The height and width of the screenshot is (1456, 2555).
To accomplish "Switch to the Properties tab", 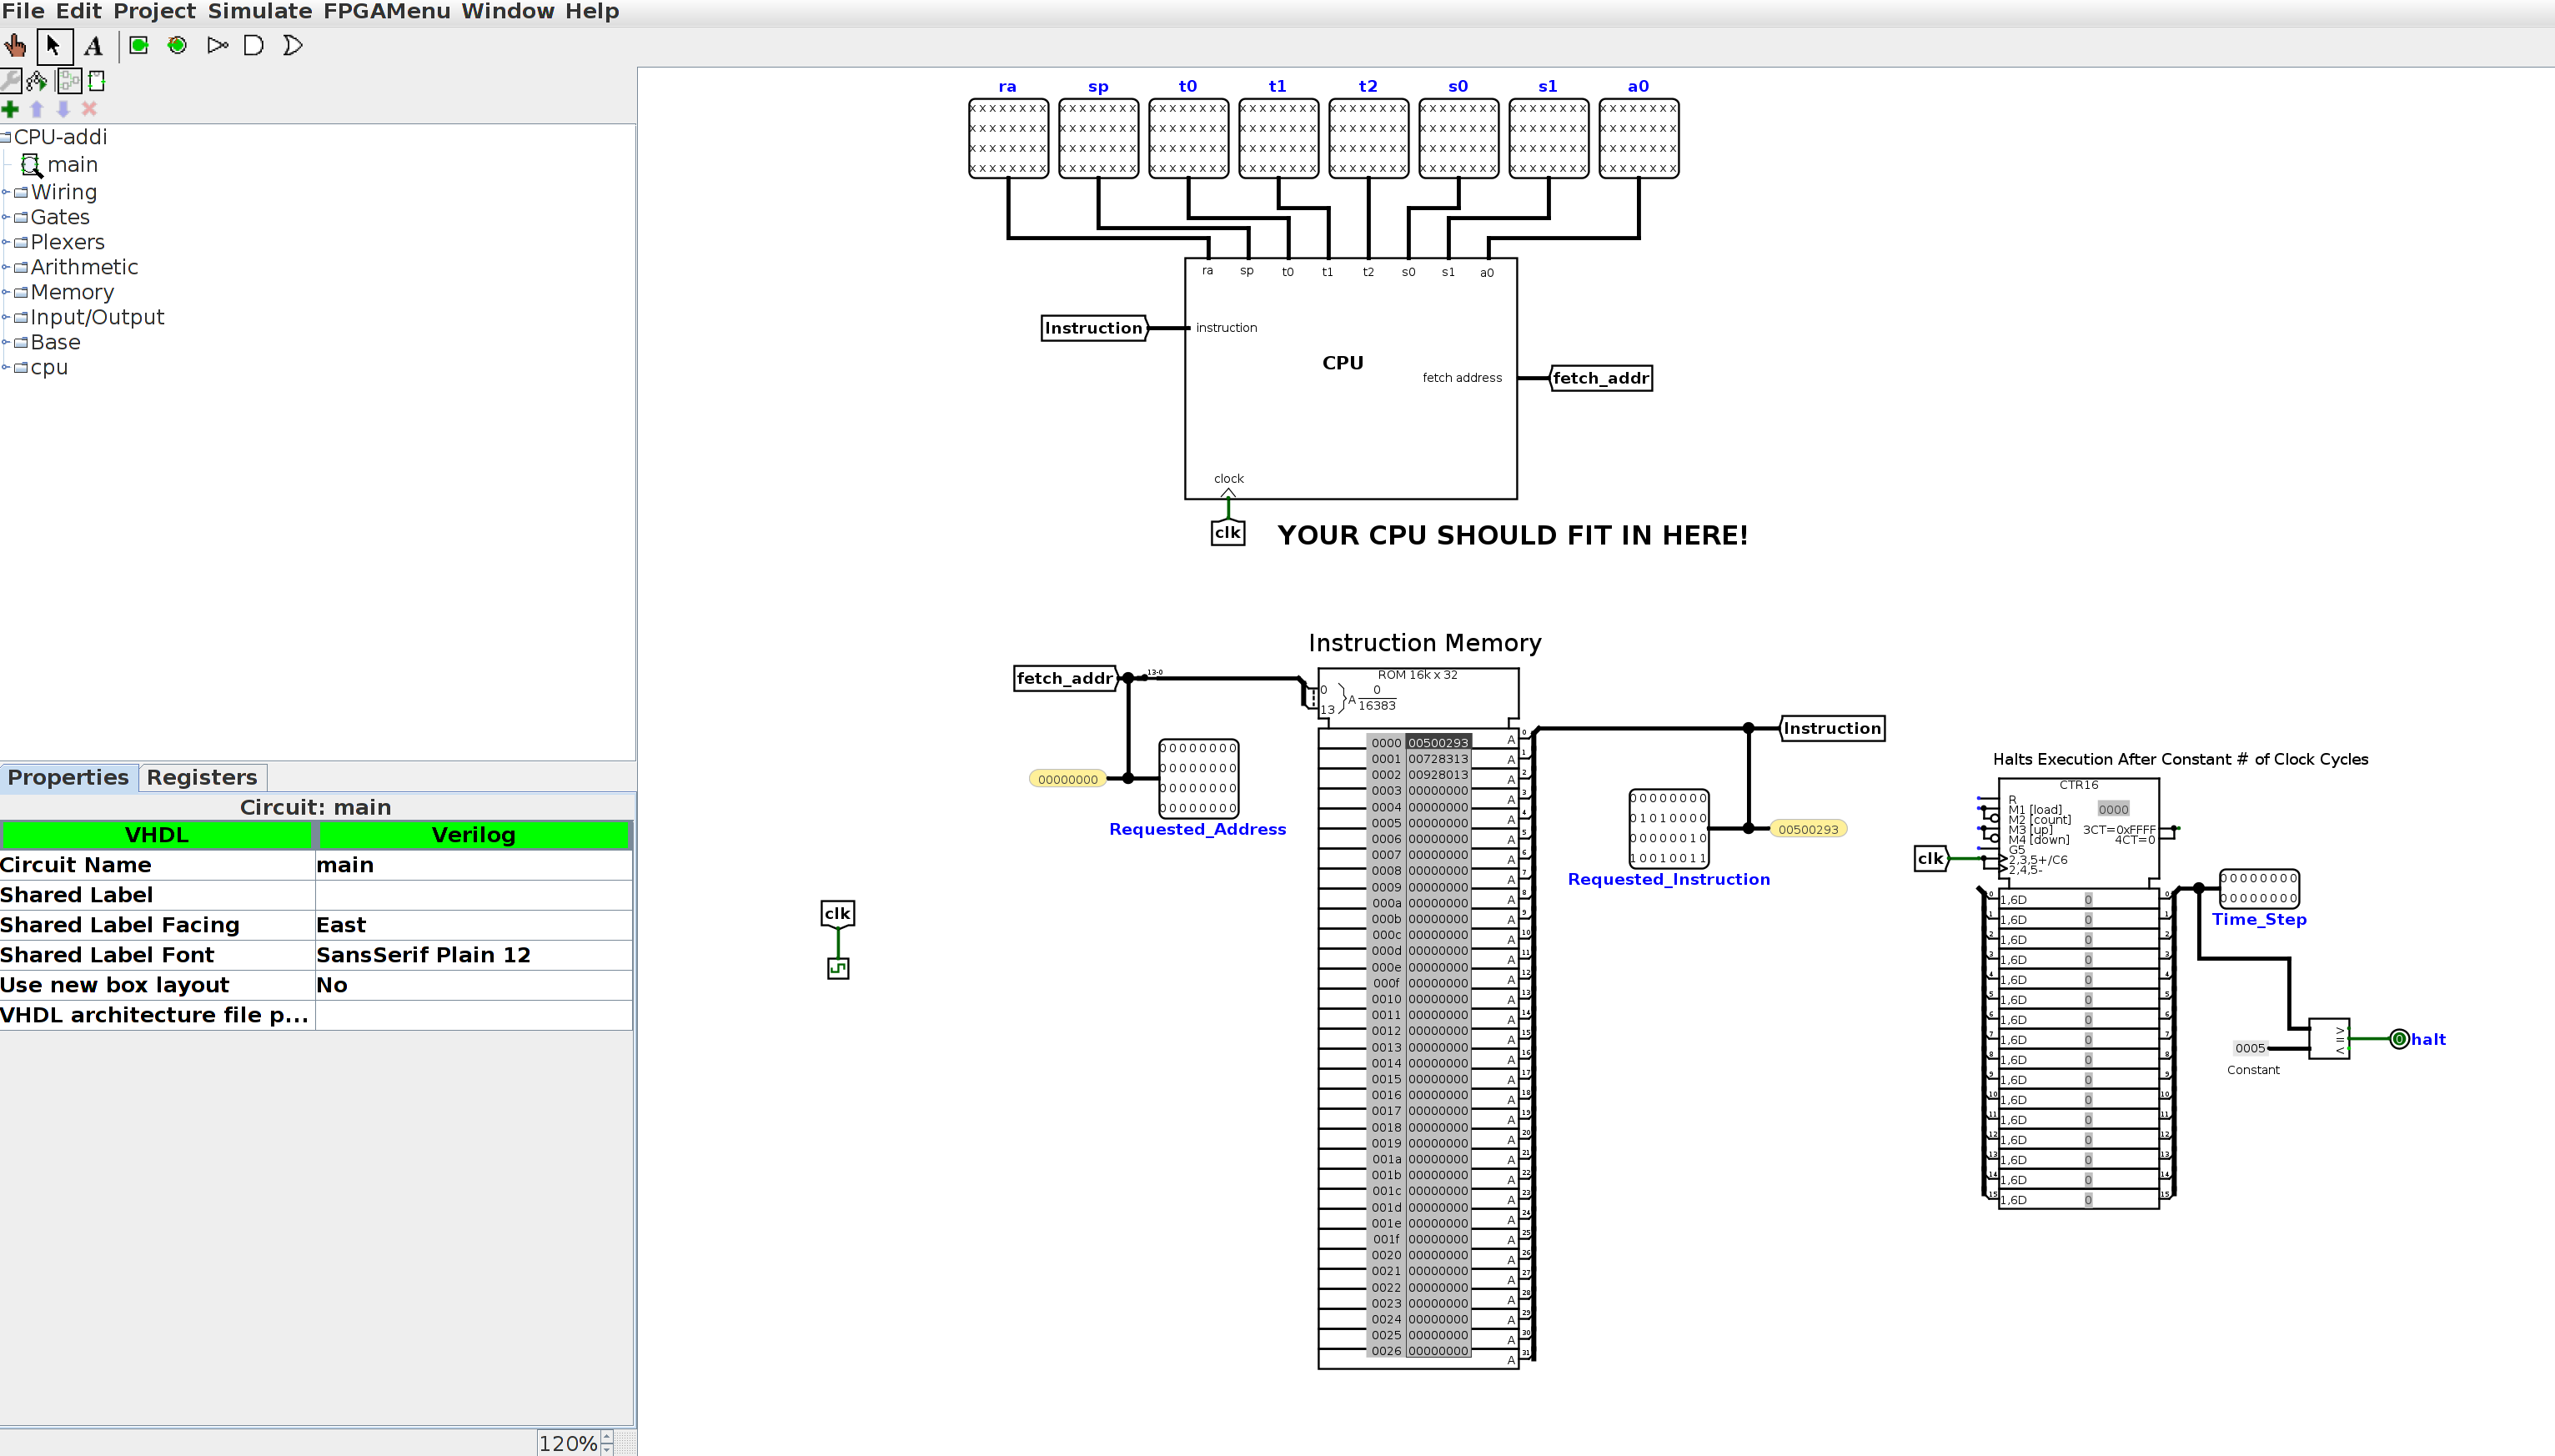I will pos(68,777).
